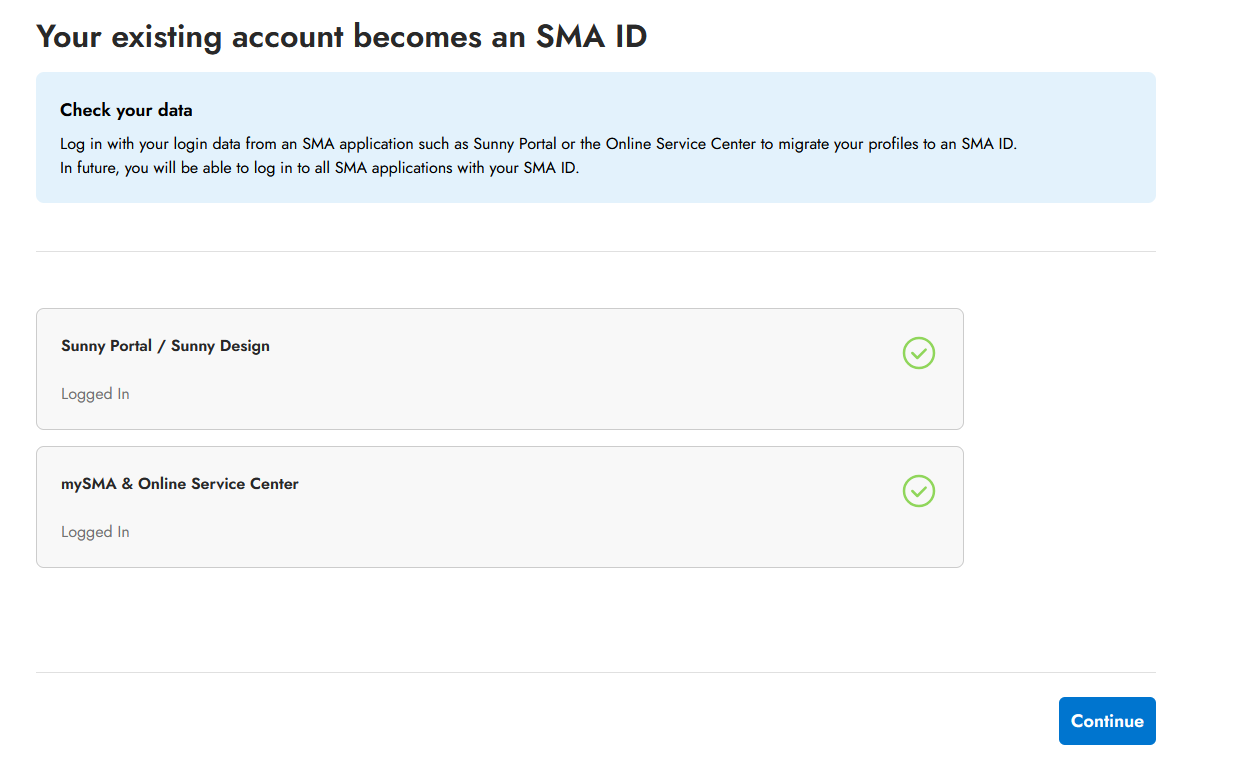Click the Logged In status under Sunny Portal
Viewport: 1254px width, 777px height.
95,393
